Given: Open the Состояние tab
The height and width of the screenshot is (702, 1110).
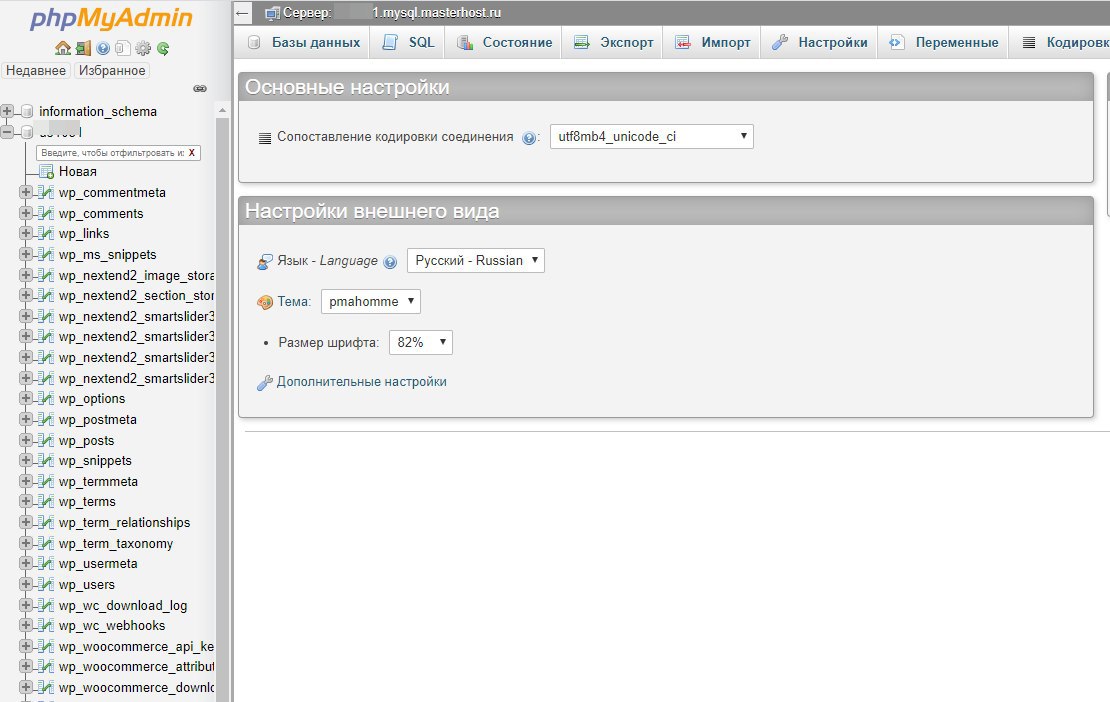Looking at the screenshot, I should (504, 42).
